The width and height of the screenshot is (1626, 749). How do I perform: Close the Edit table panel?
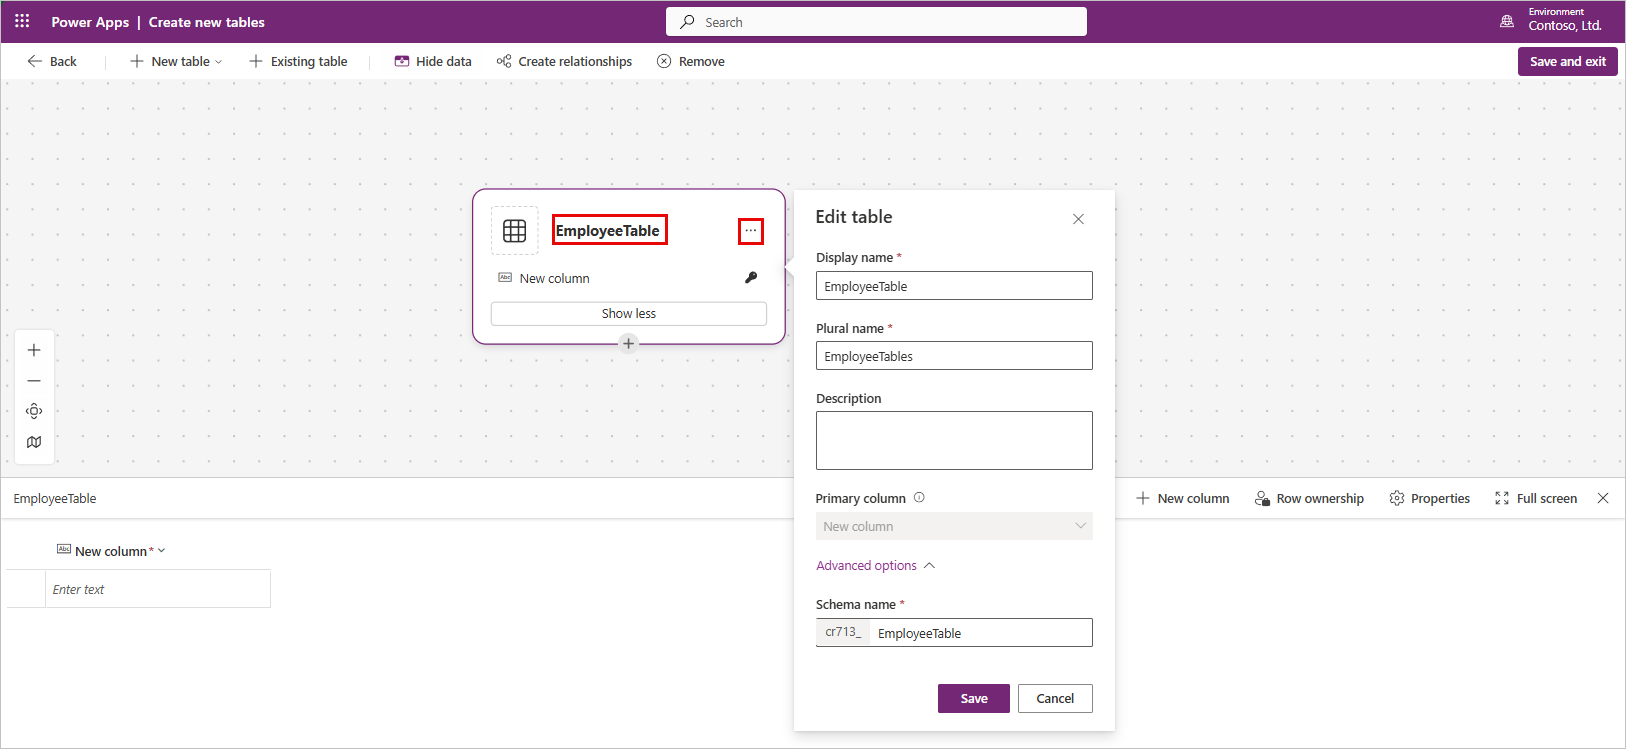[x=1078, y=219]
